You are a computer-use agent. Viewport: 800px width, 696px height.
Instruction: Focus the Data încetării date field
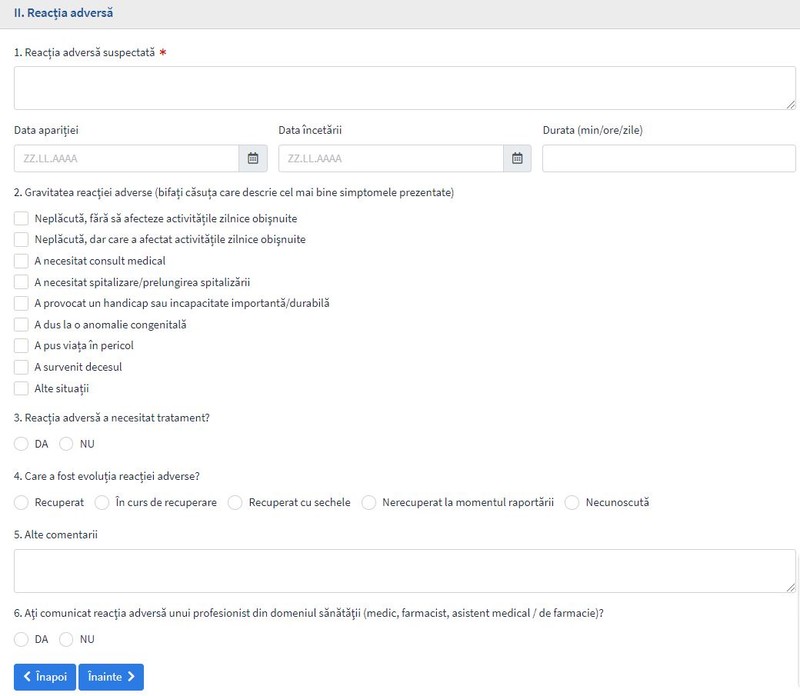[391, 158]
